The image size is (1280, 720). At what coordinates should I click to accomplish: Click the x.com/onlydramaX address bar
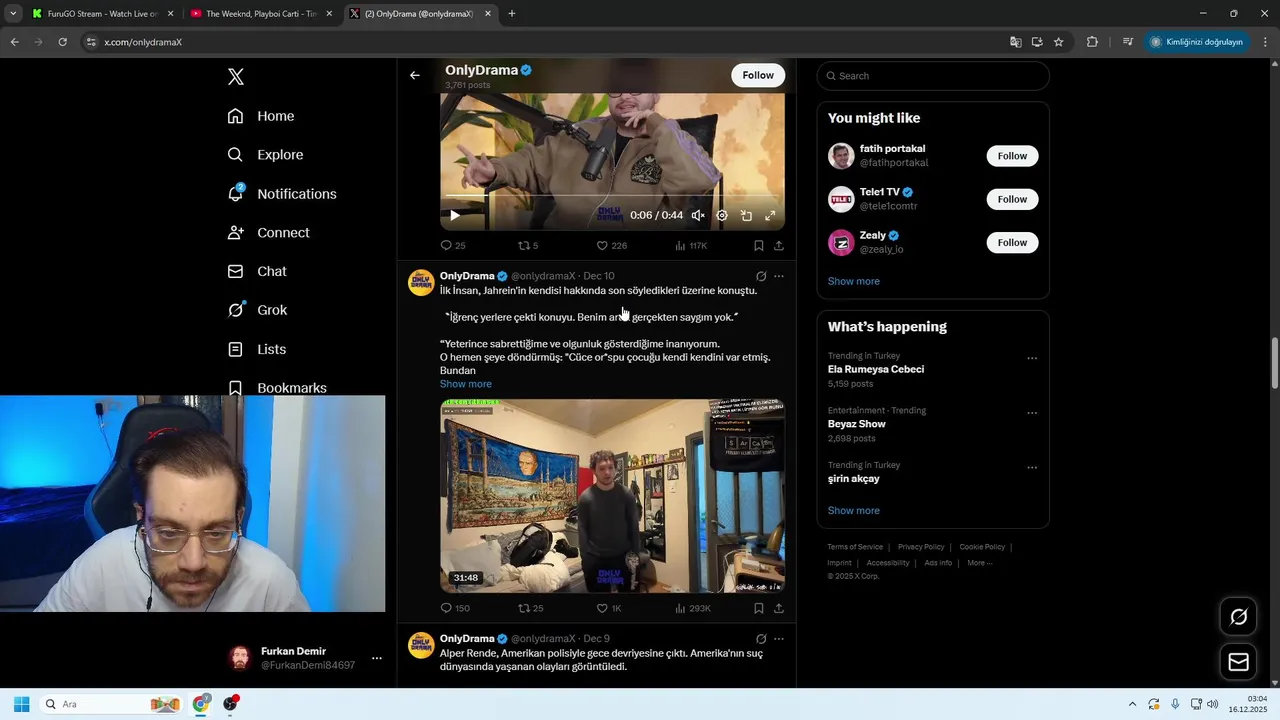540,42
